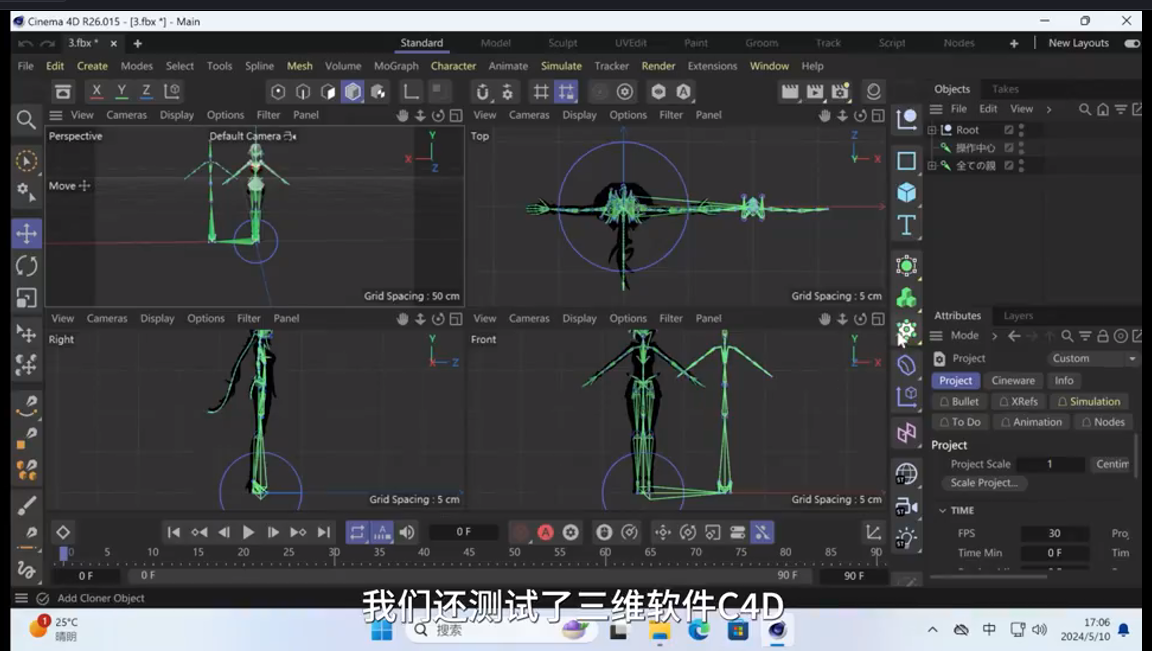Viewport: 1152px width, 651px height.
Task: Open the Custom dropdown in Attributes
Action: 1092,358
